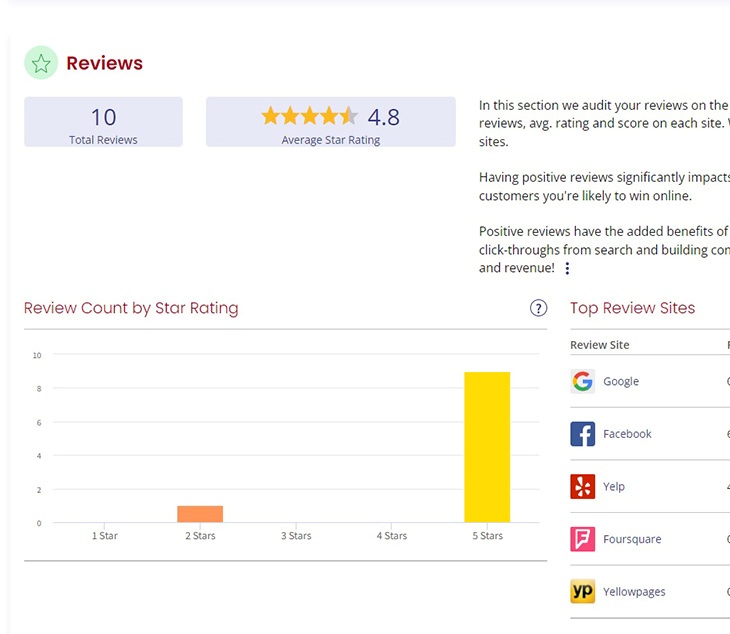Click the orange 2 Stars bar
This screenshot has height=634, width=730.
(x=200, y=514)
